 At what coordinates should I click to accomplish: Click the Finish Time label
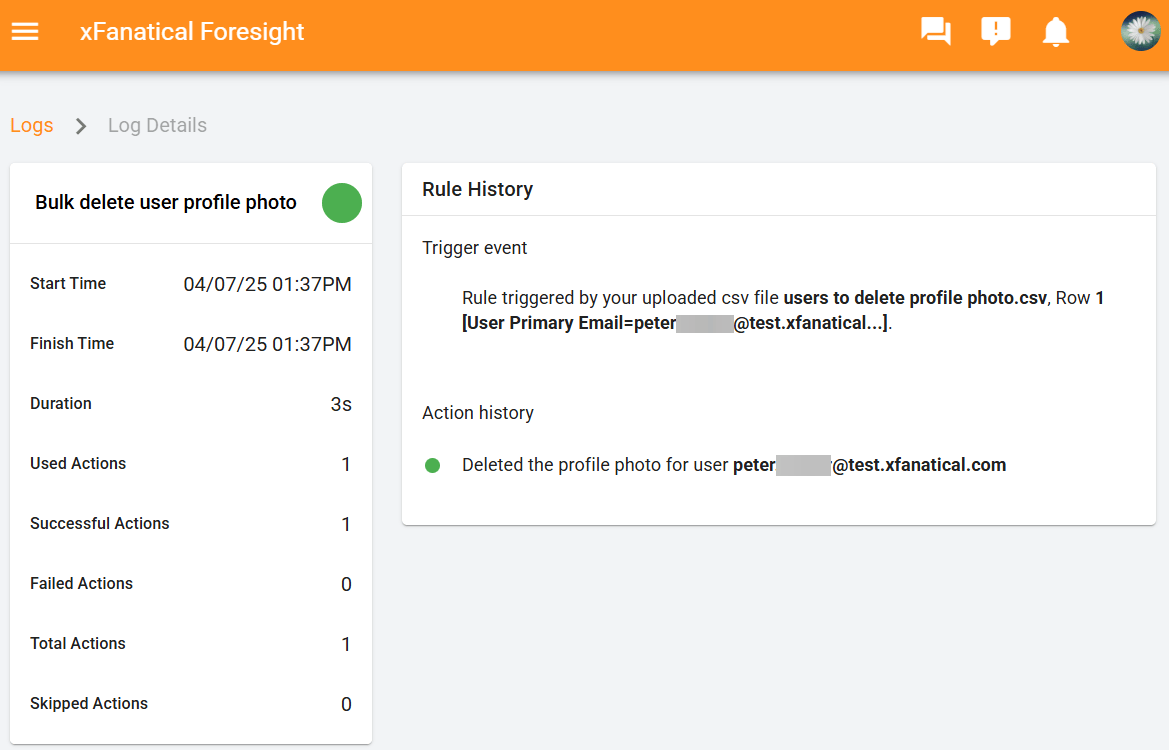(72, 344)
